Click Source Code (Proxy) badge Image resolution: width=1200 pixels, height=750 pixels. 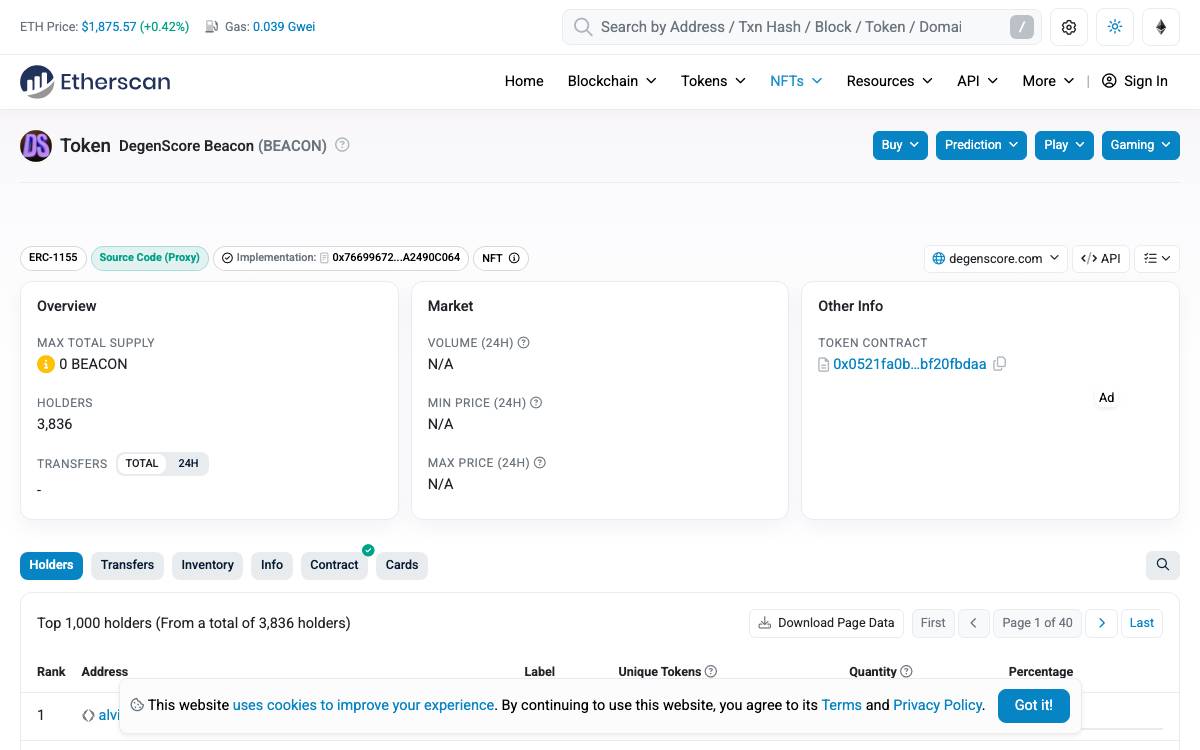[x=150, y=258]
